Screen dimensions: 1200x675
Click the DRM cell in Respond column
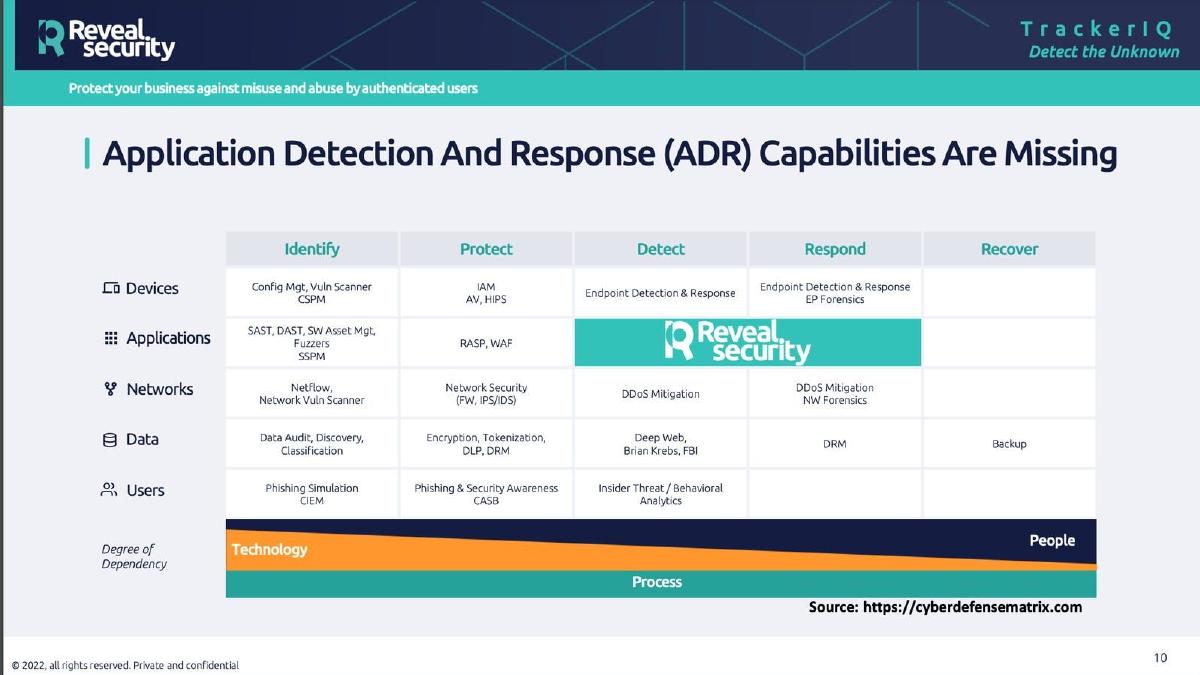[835, 444]
